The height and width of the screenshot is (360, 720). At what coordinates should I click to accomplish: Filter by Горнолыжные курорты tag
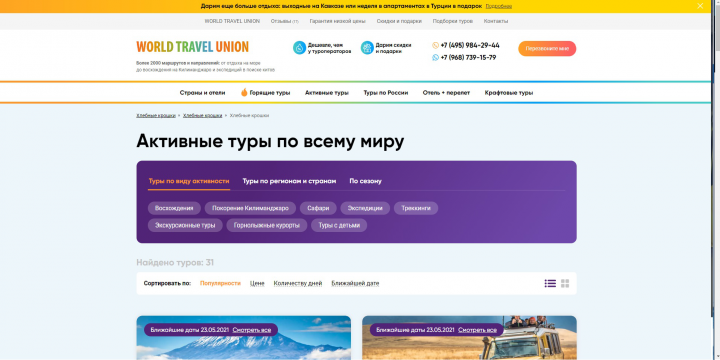tap(267, 225)
